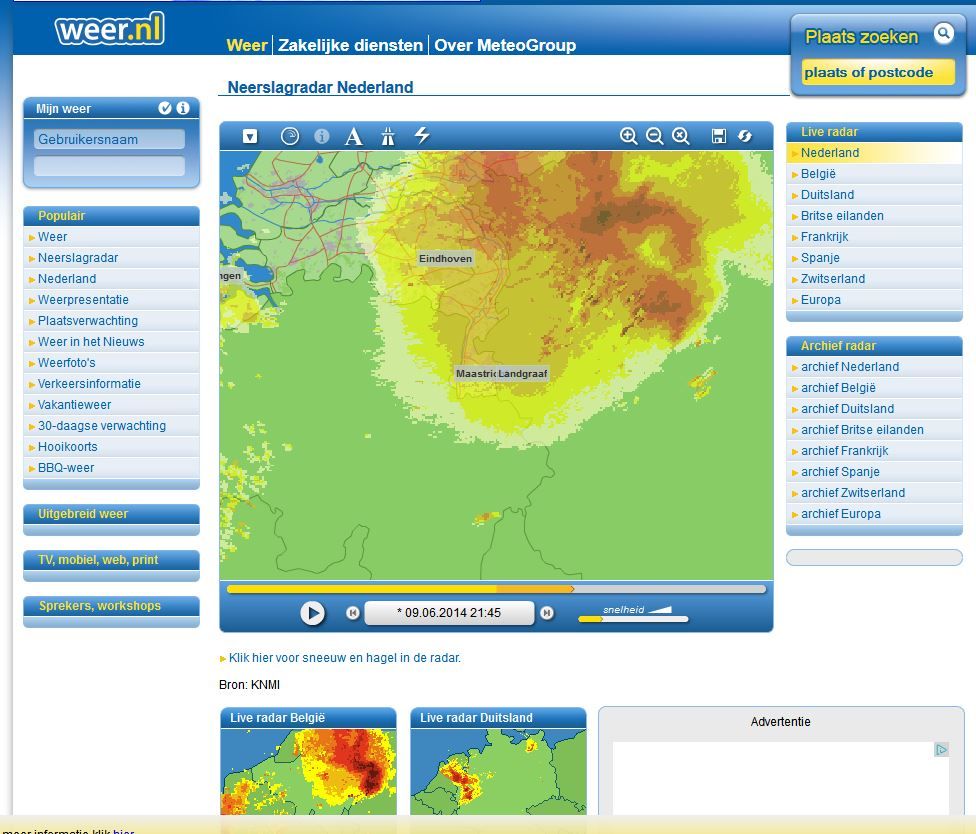Open the Over MeteoGroup menu
Image resolution: width=976 pixels, height=834 pixels.
click(x=505, y=45)
